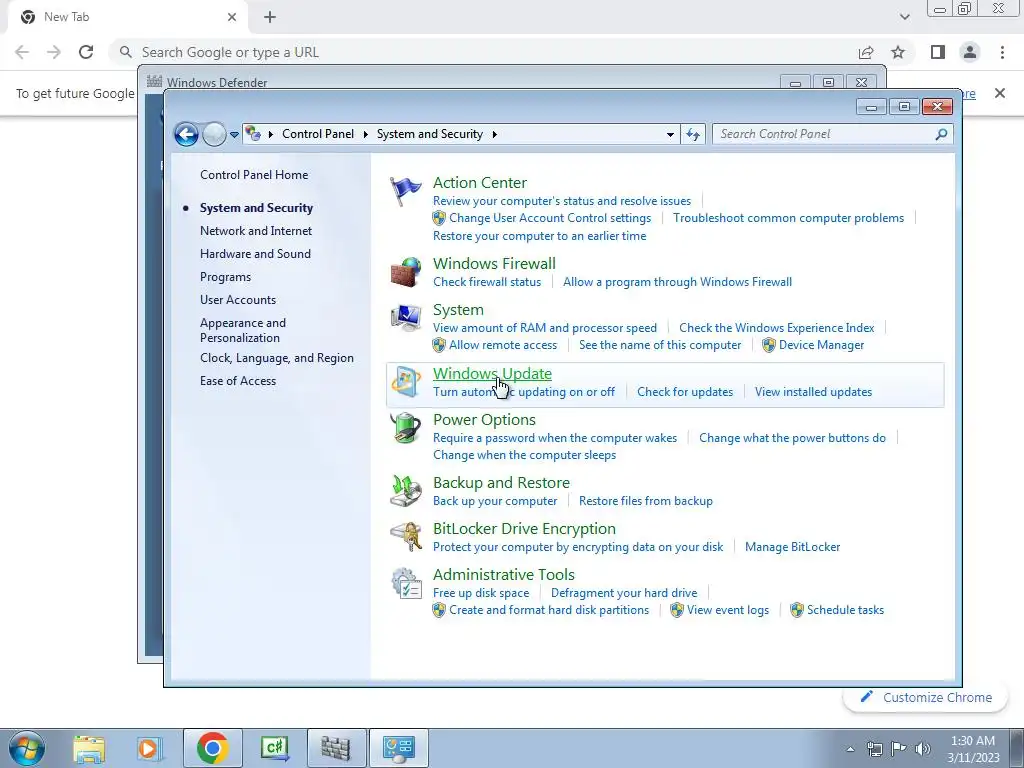
Task: Click the Search Control Panel magnifier icon
Action: (x=941, y=134)
